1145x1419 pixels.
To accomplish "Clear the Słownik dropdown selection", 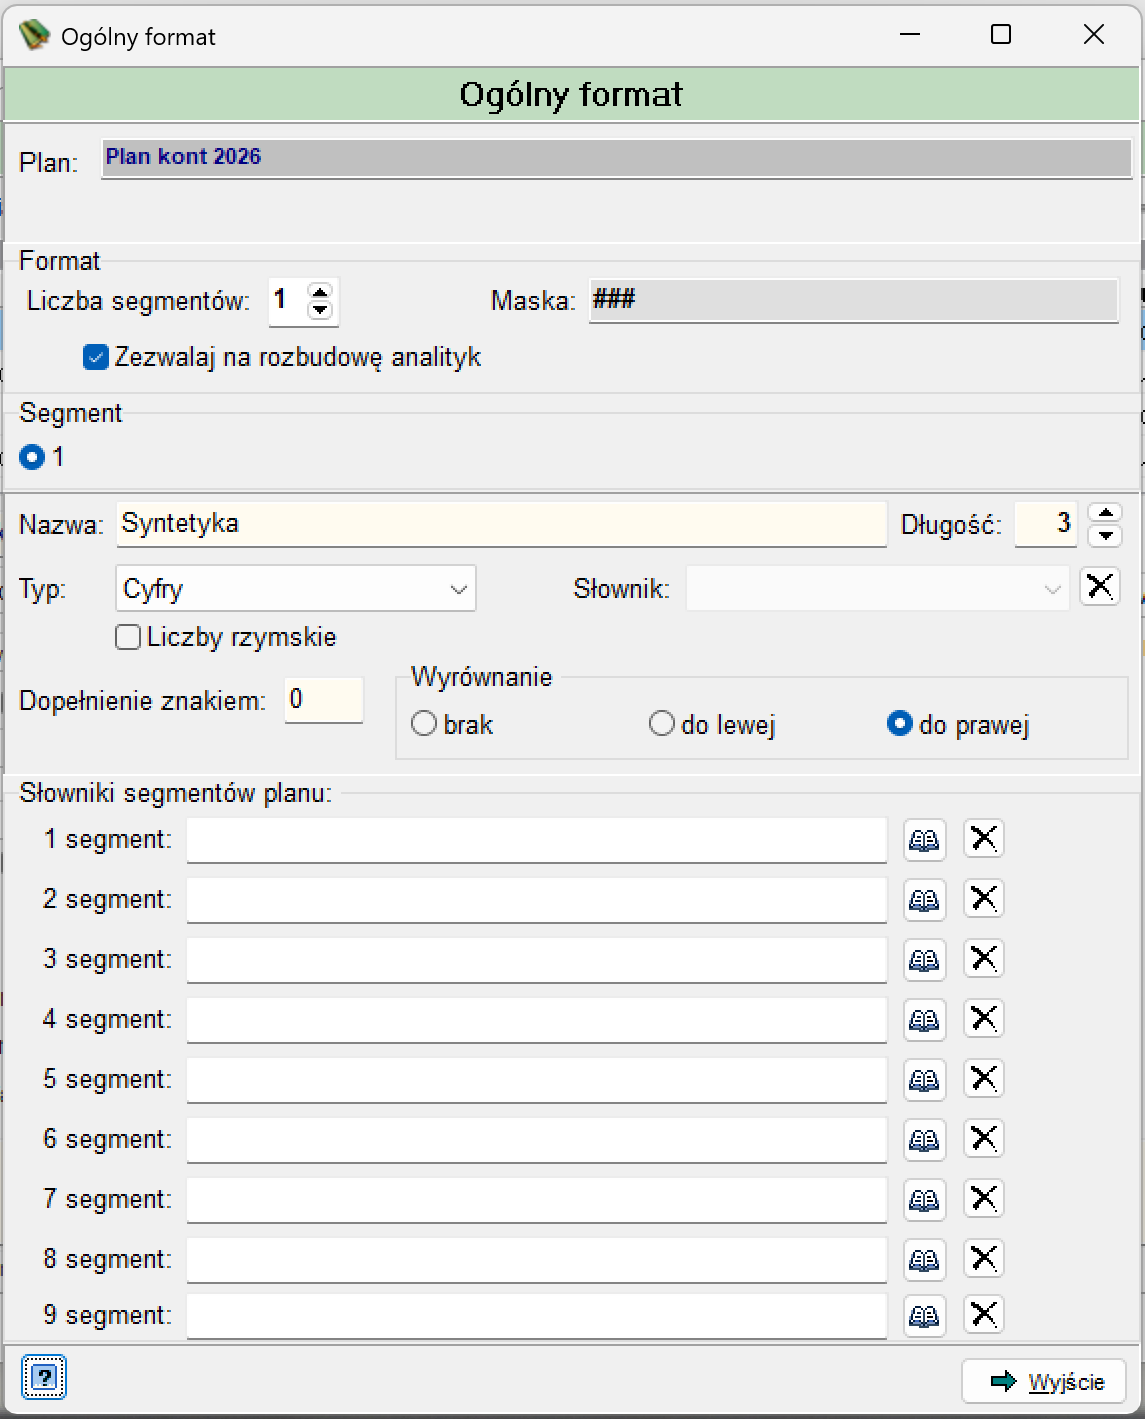I will click(1100, 587).
